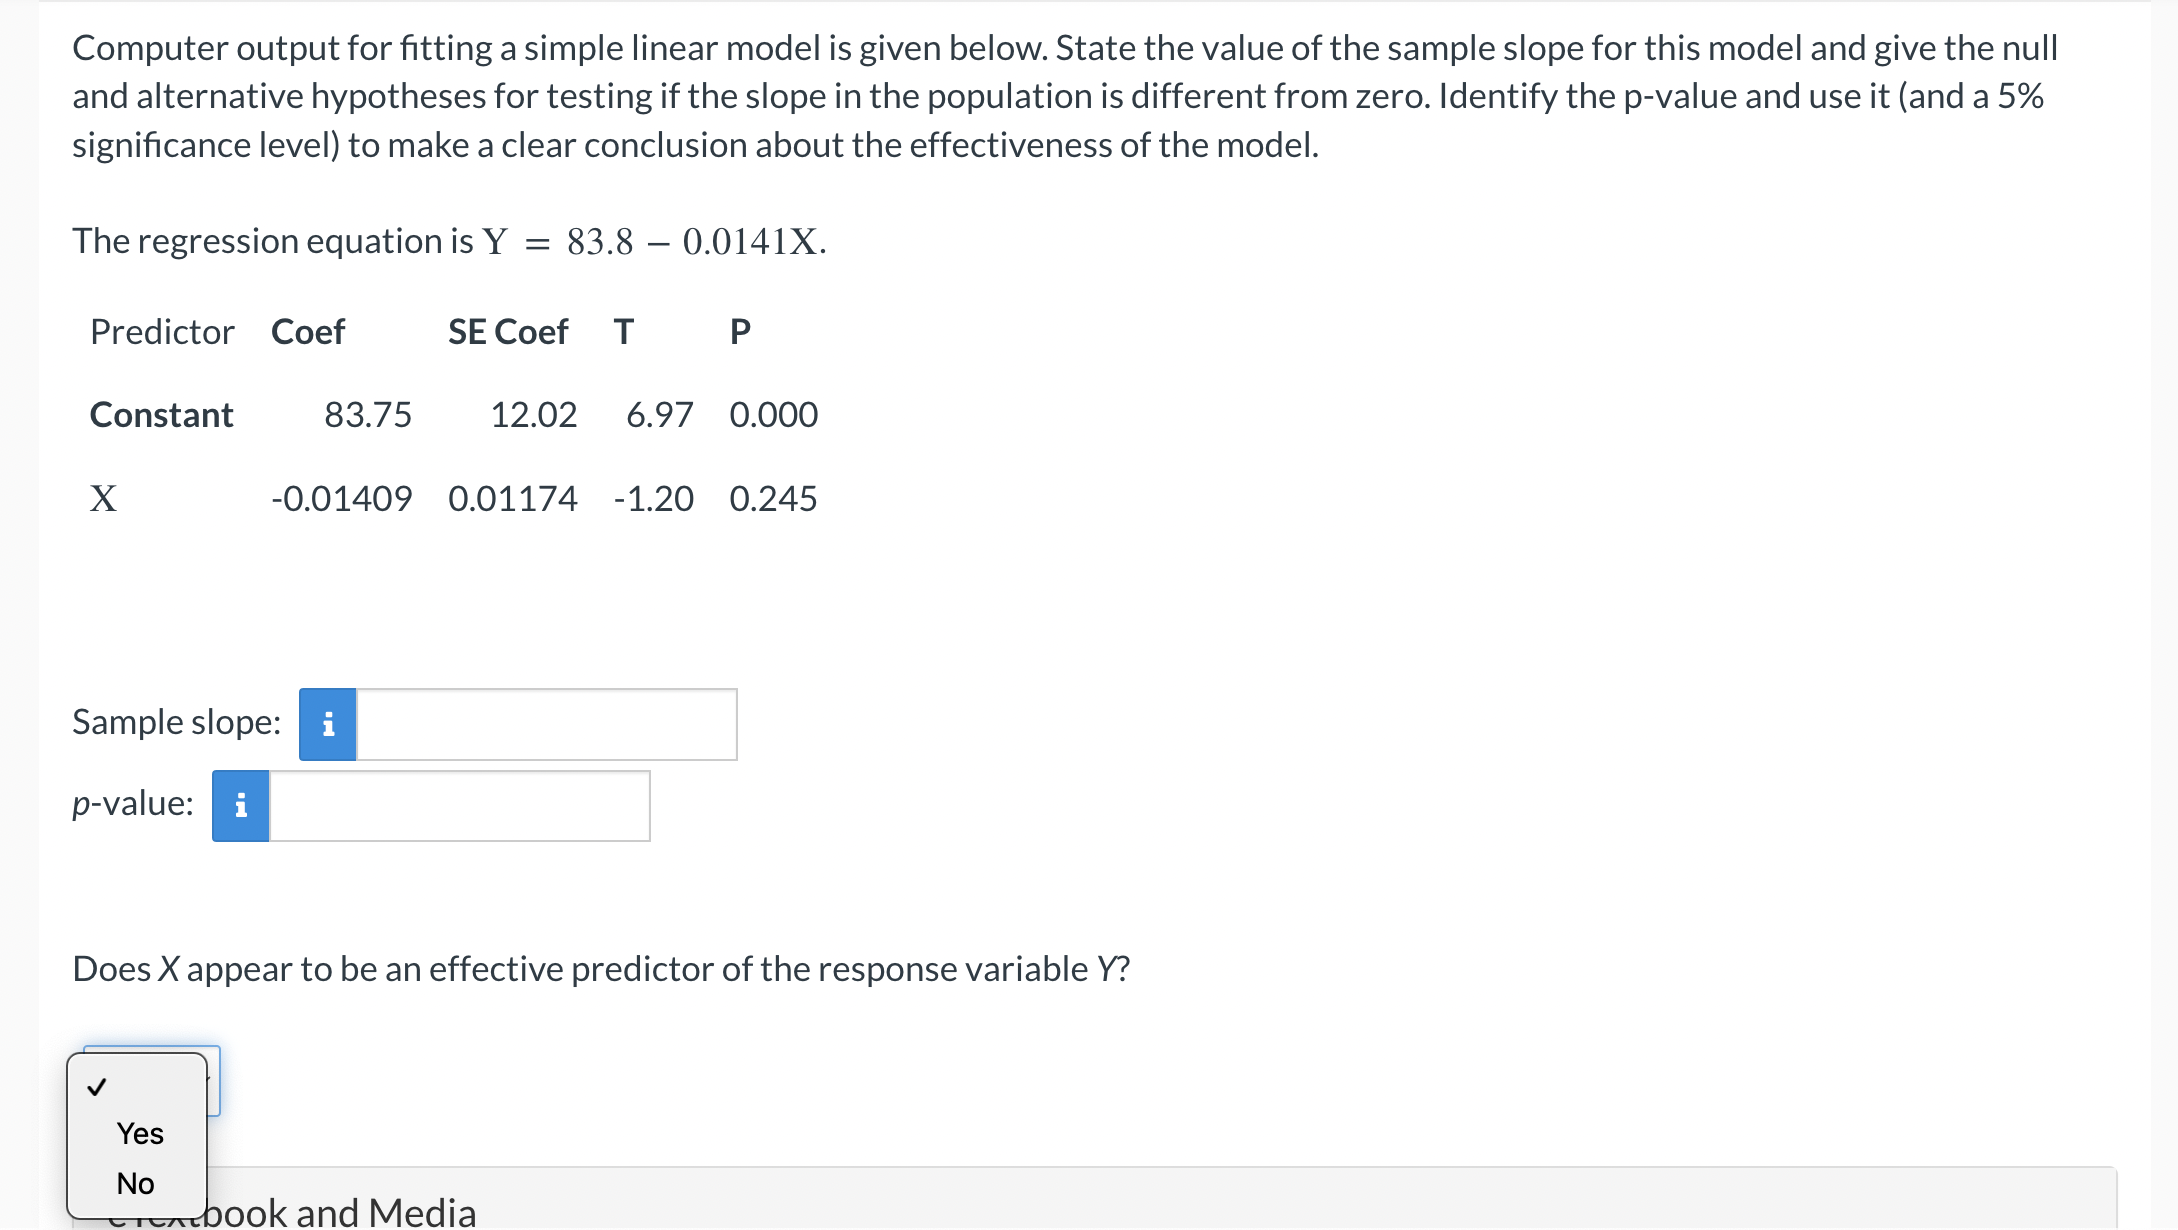Choose the blank option with the checkmark
Screen dimensions: 2178x1230
[96, 1088]
